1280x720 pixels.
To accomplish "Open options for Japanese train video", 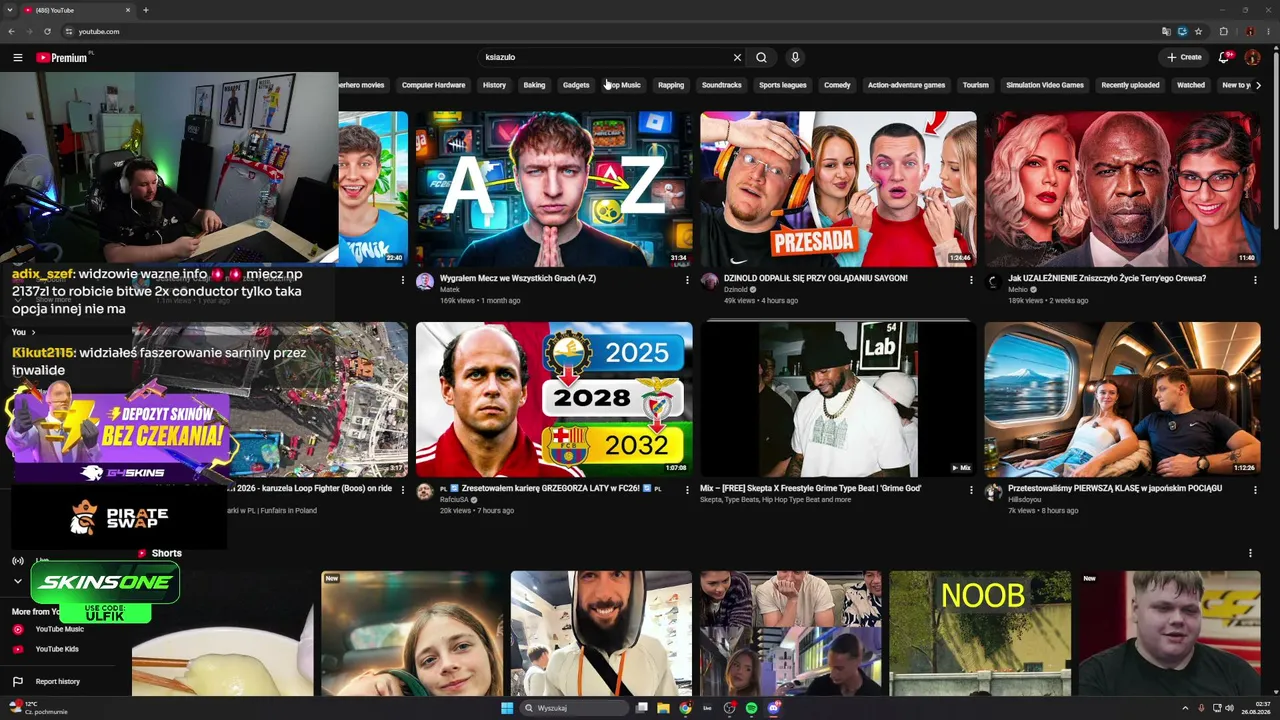I will [x=1255, y=490].
